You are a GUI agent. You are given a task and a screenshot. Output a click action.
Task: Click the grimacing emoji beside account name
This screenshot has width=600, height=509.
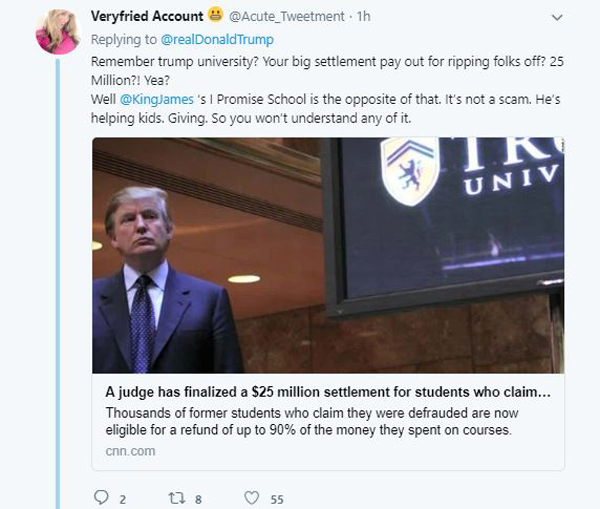click(x=216, y=15)
